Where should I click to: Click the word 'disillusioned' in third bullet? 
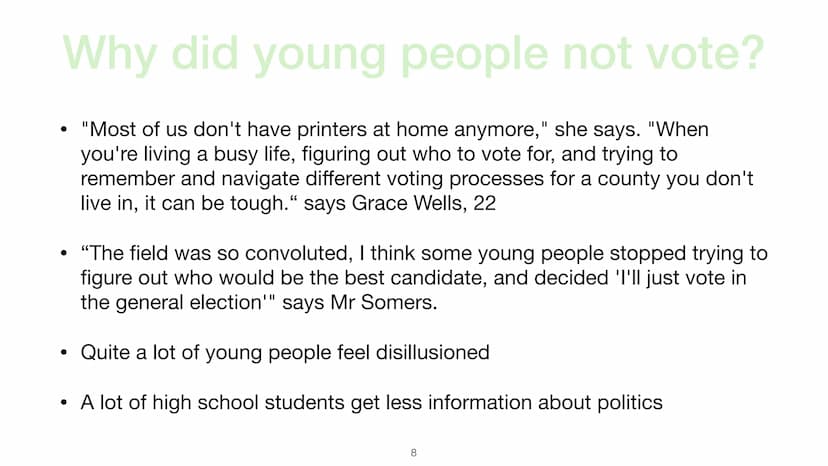(432, 352)
